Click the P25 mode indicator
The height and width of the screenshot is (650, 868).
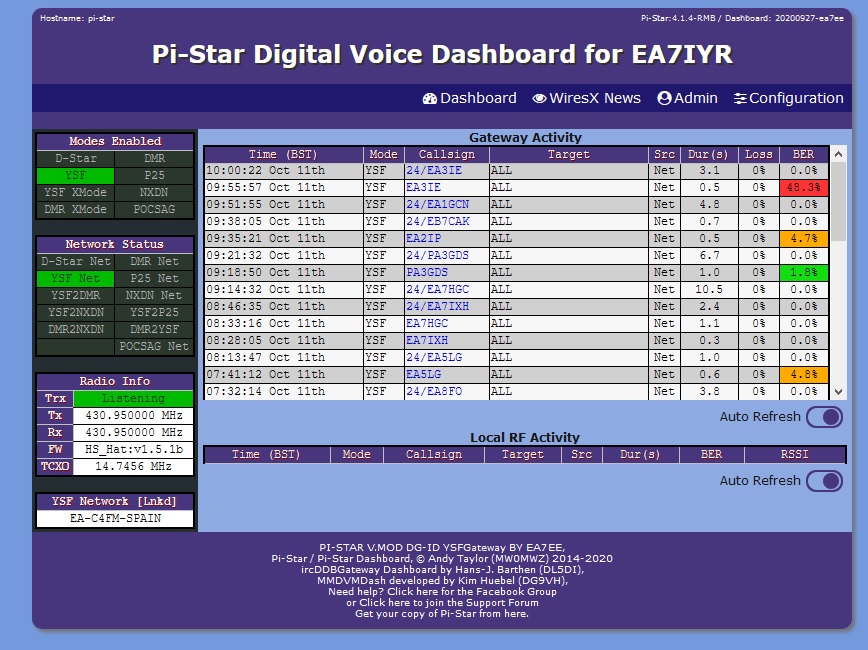(x=154, y=176)
